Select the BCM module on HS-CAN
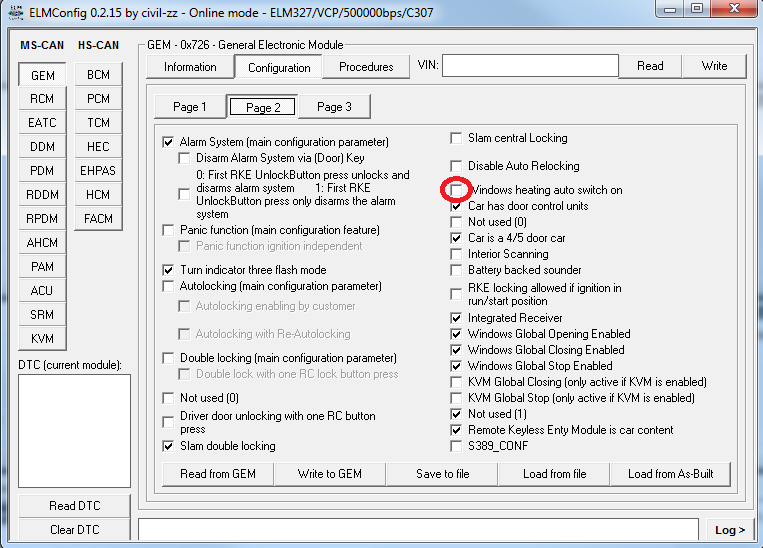 (98, 75)
